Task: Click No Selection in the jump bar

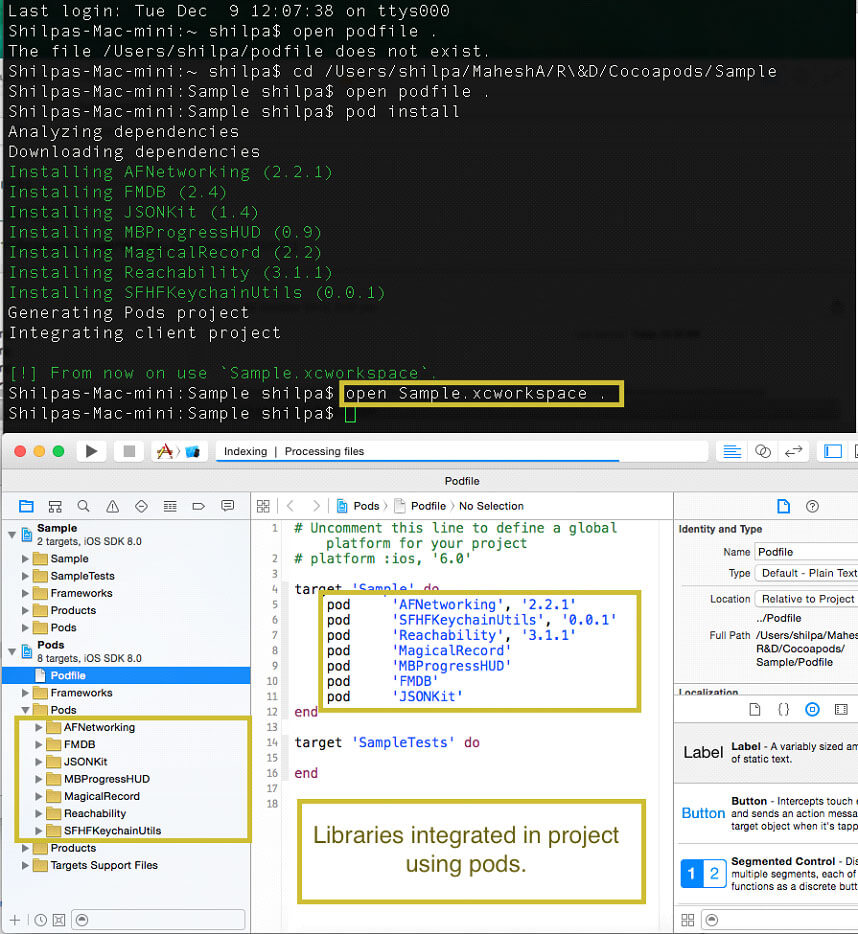Action: 491,506
